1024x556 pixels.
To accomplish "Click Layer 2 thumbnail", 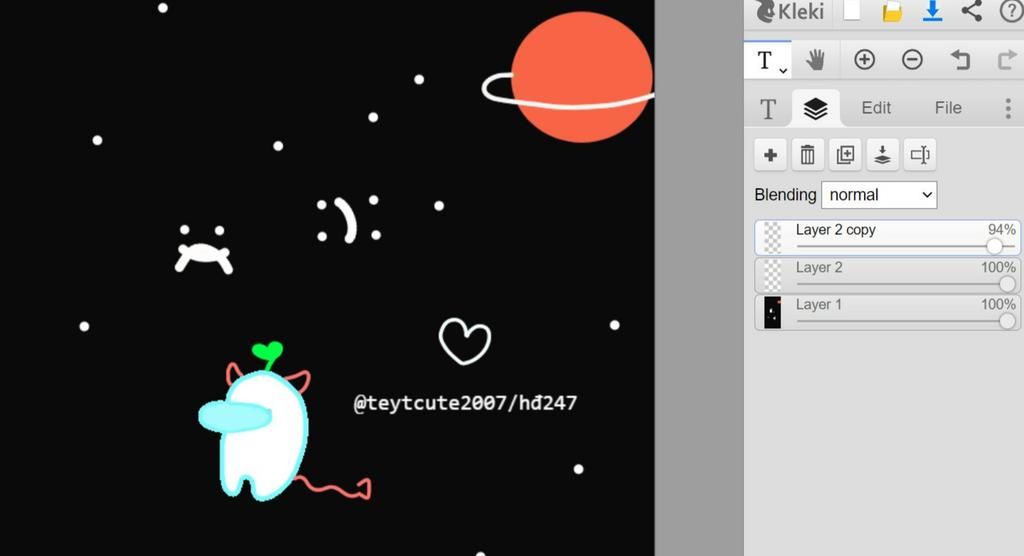I will 773,275.
